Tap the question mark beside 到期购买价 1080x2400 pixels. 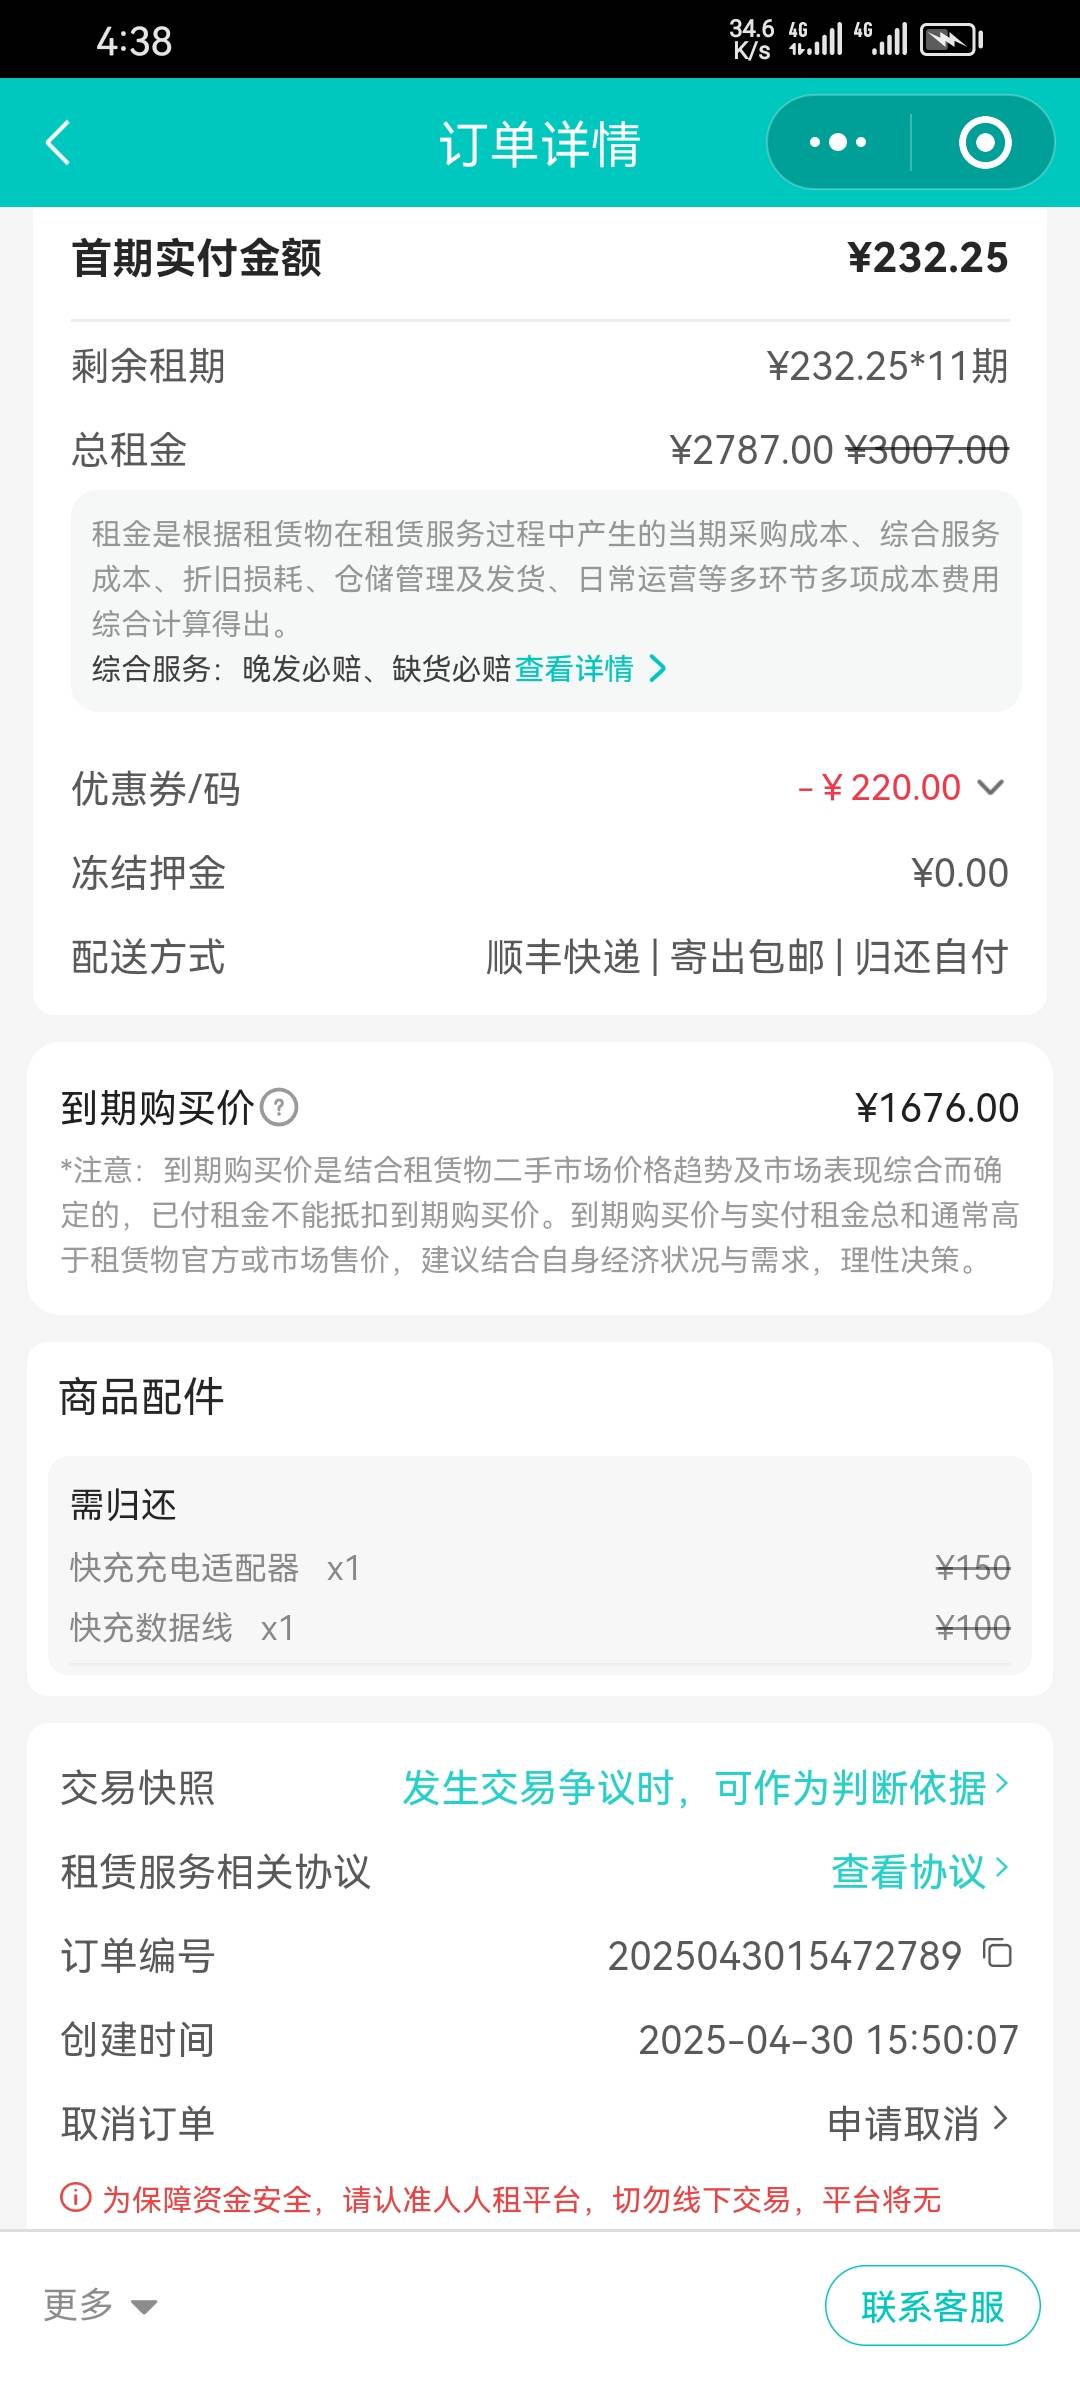279,1108
